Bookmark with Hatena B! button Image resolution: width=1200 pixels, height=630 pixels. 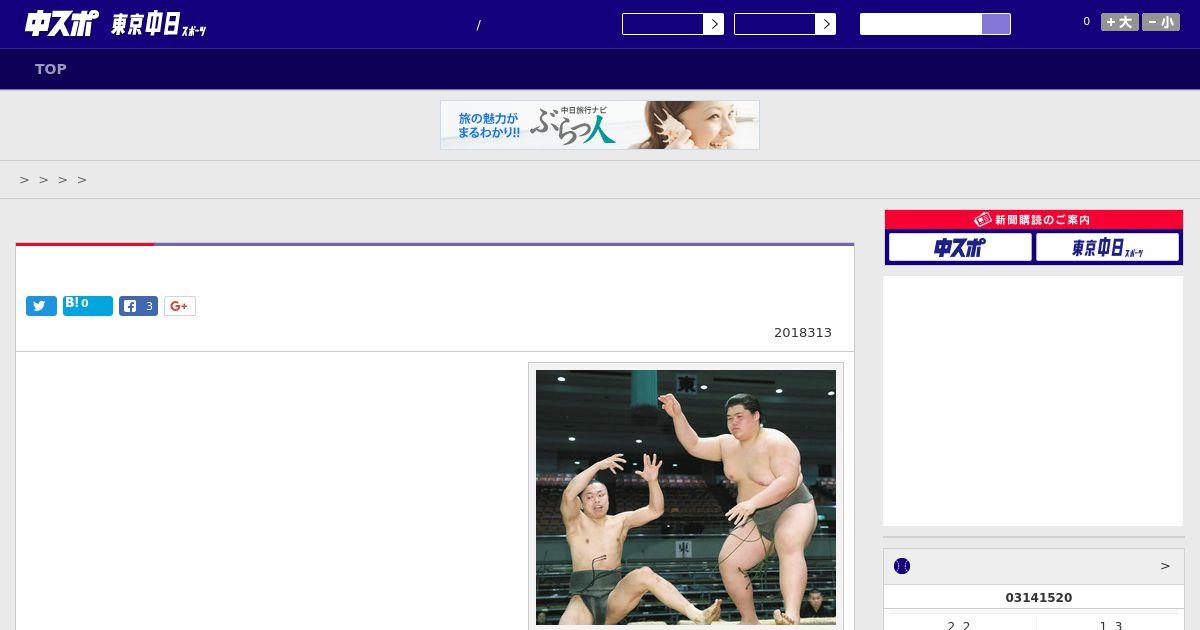point(88,306)
